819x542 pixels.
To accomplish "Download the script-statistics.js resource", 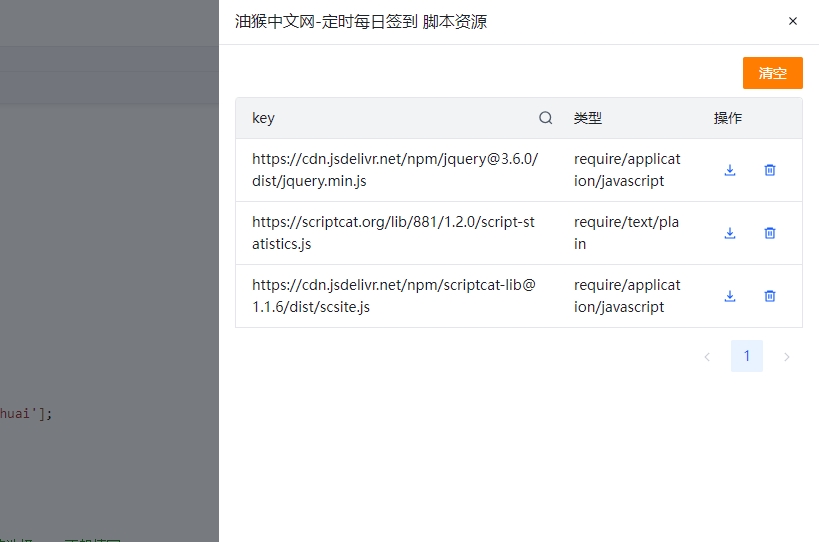I will [730, 233].
